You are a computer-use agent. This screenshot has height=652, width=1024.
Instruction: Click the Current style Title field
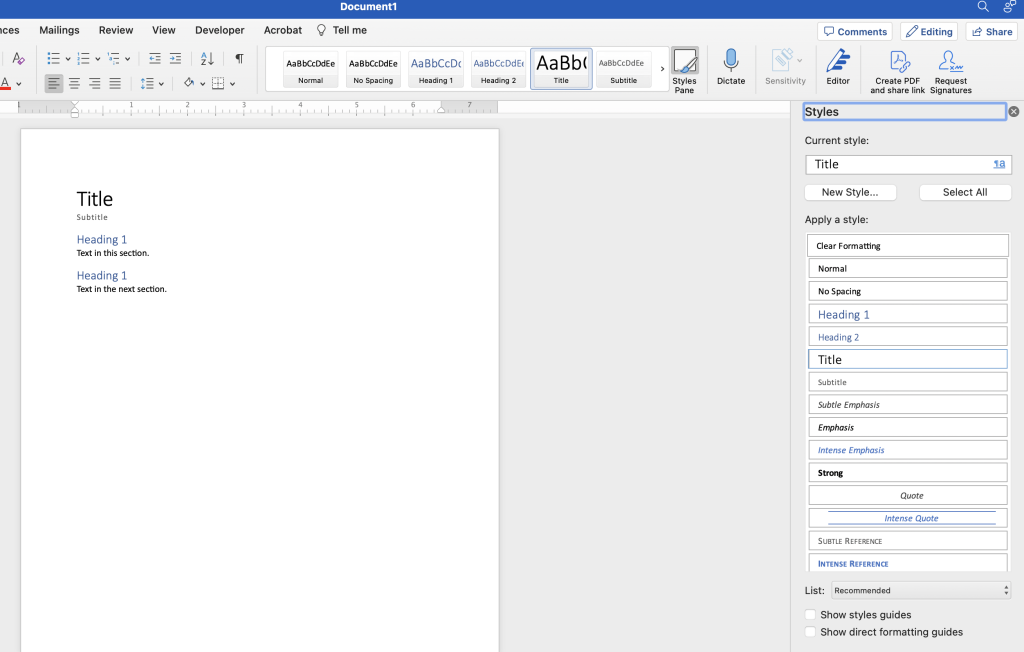click(908, 164)
